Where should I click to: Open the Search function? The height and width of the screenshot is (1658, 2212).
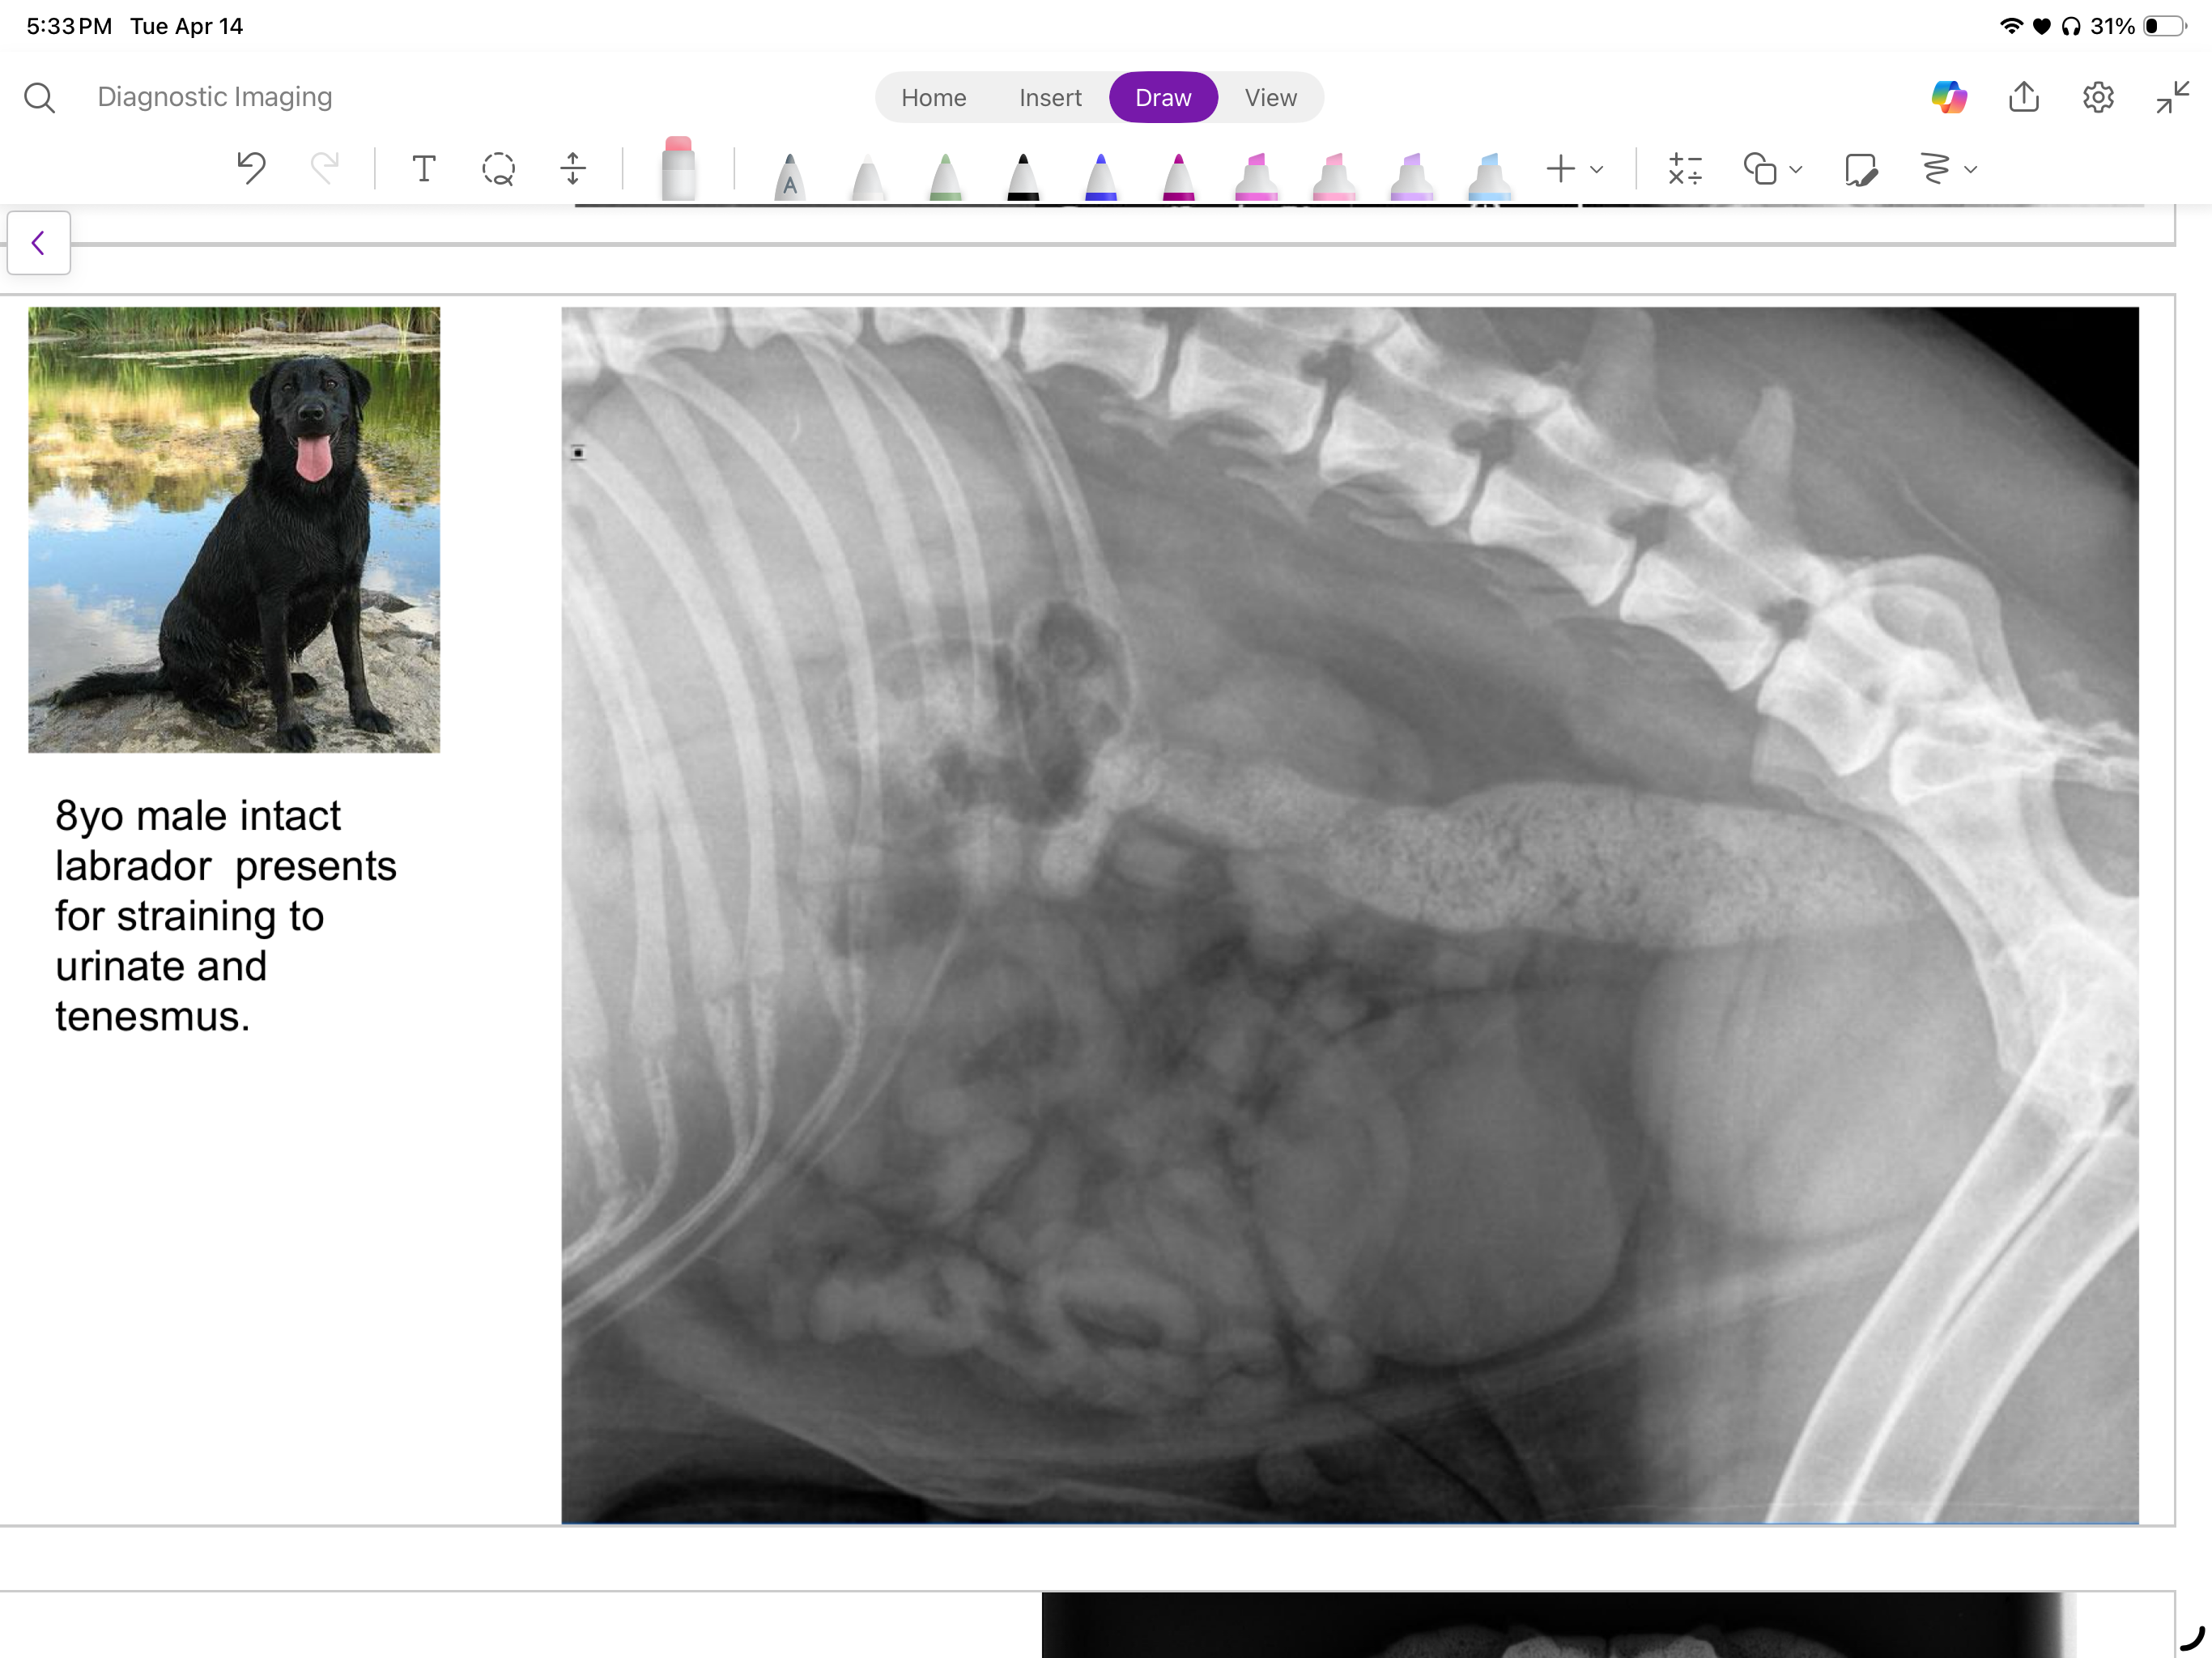click(40, 97)
